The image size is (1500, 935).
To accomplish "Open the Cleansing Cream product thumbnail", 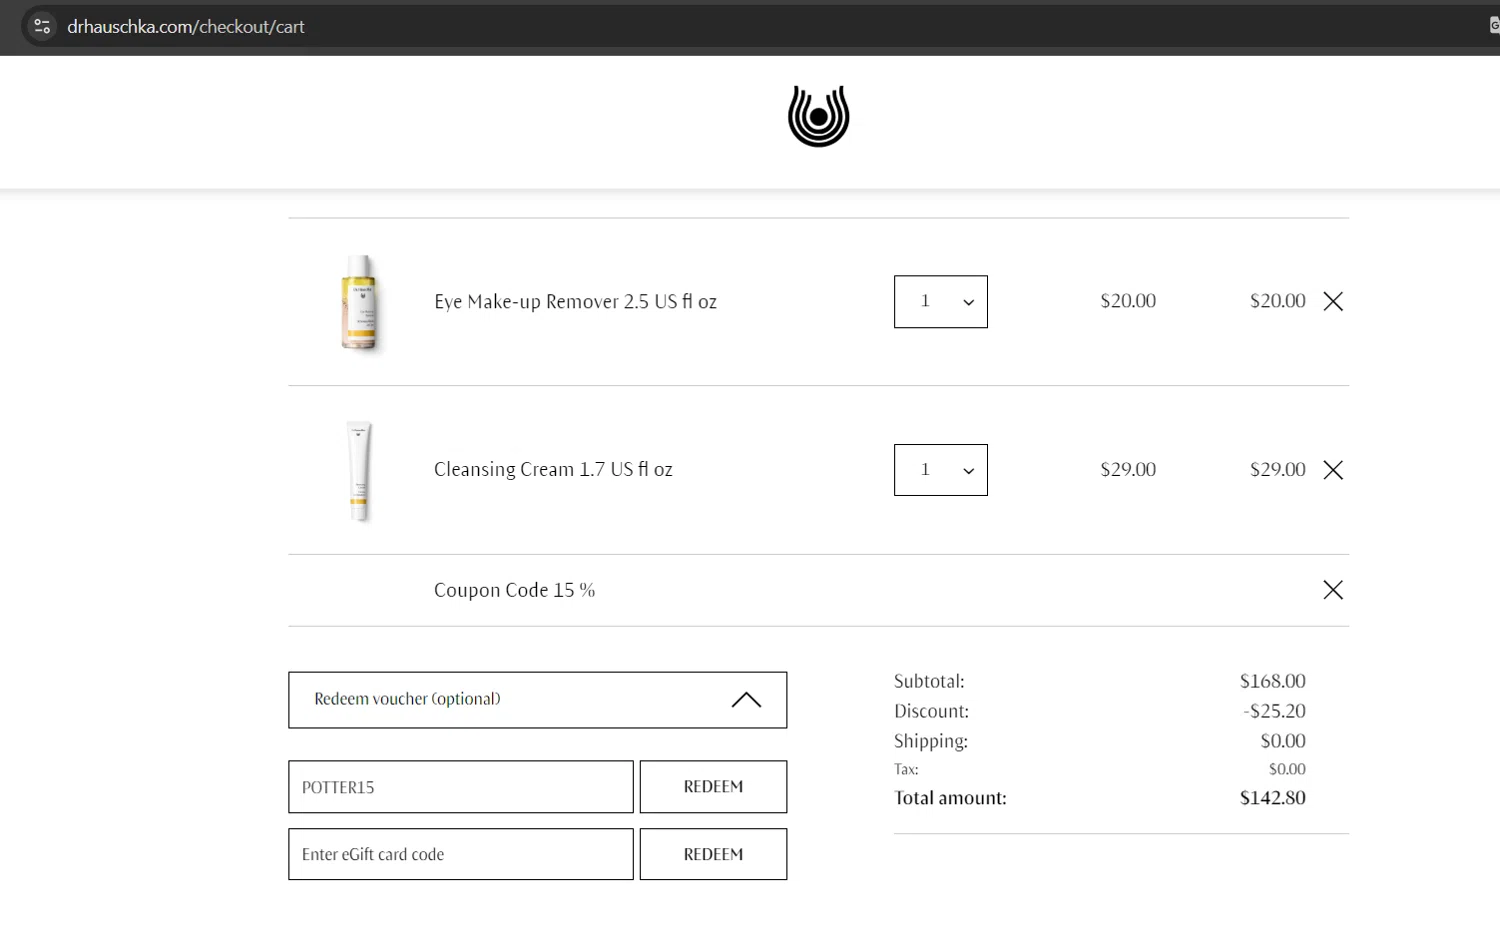I will click(x=359, y=471).
